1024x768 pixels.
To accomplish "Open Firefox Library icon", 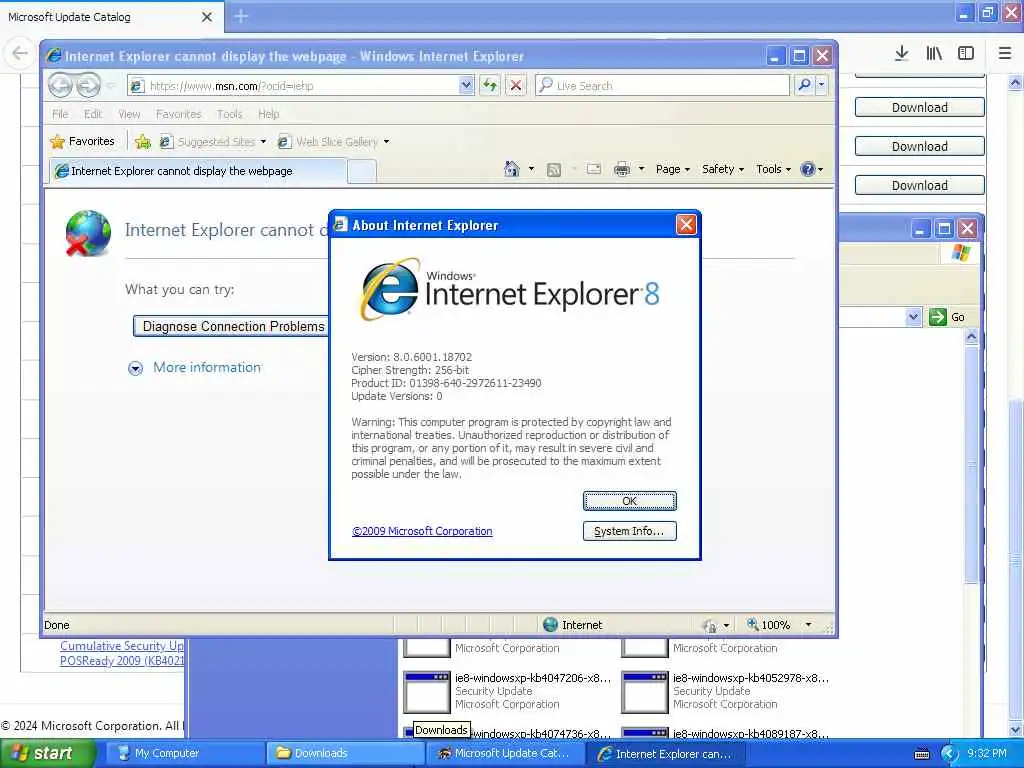I will pyautogui.click(x=934, y=53).
